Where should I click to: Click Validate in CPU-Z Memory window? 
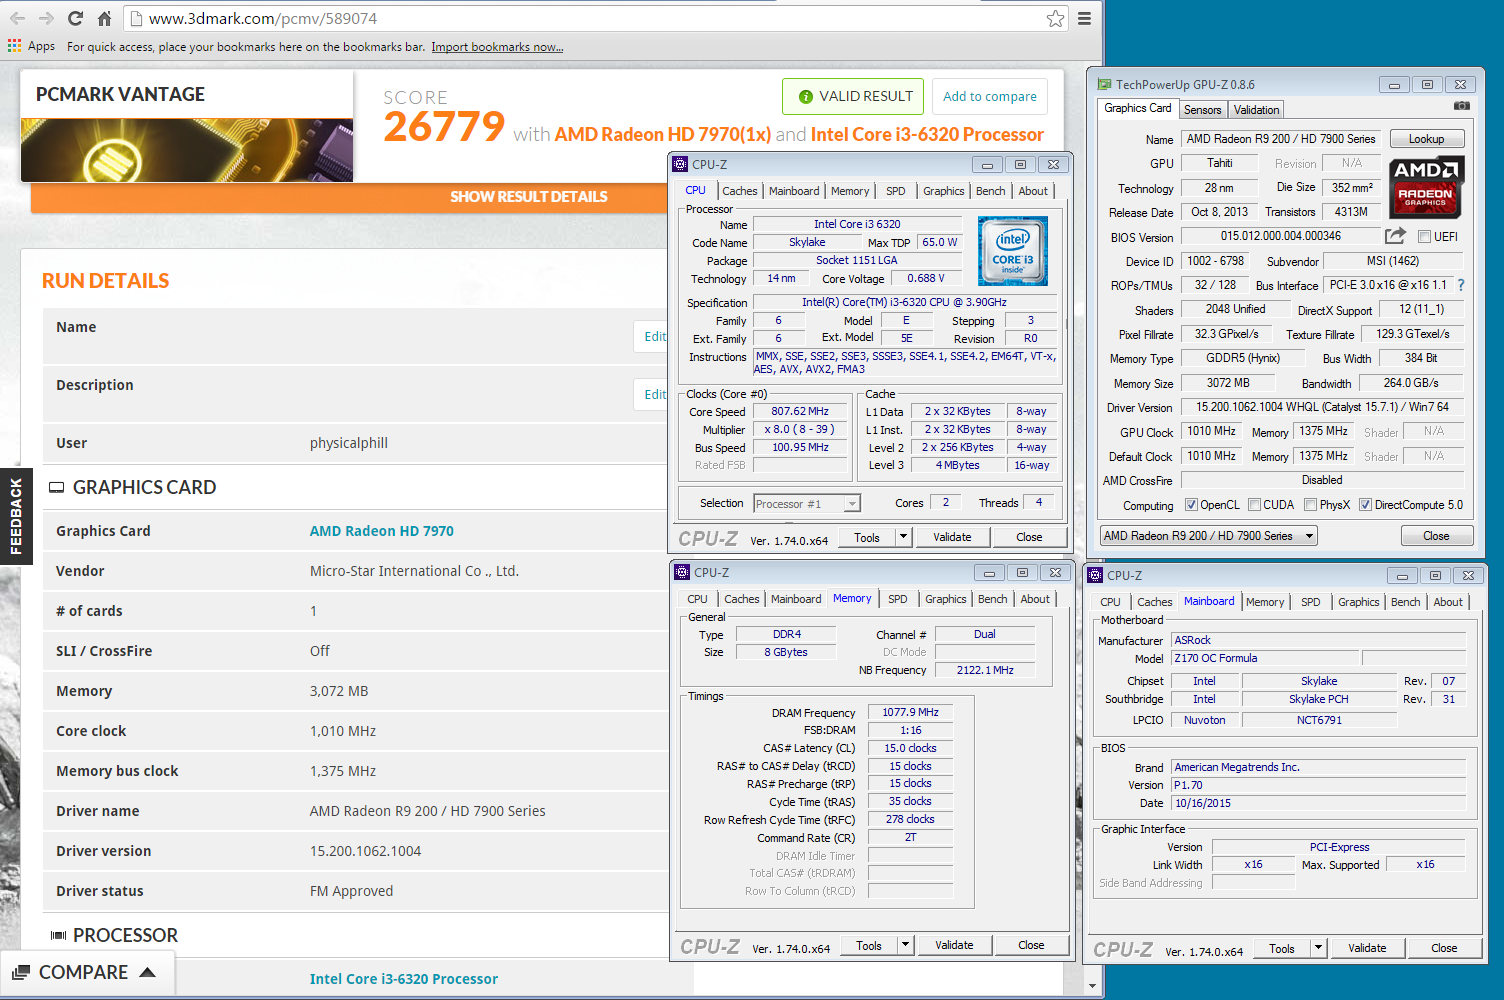tap(954, 945)
